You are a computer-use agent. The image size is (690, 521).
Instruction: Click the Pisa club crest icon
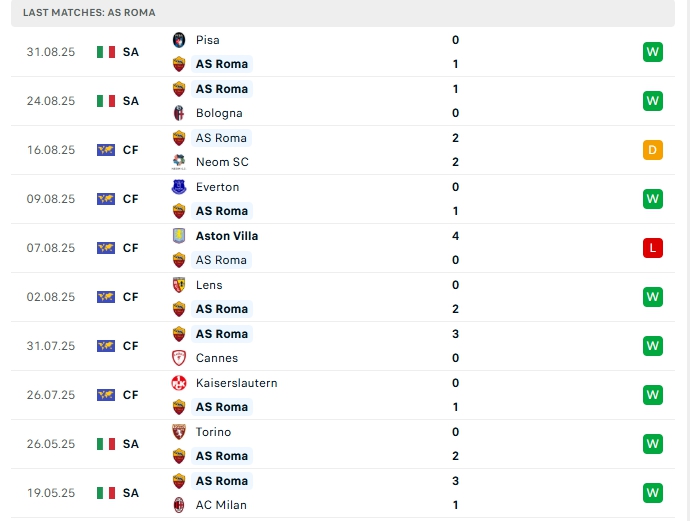point(179,40)
